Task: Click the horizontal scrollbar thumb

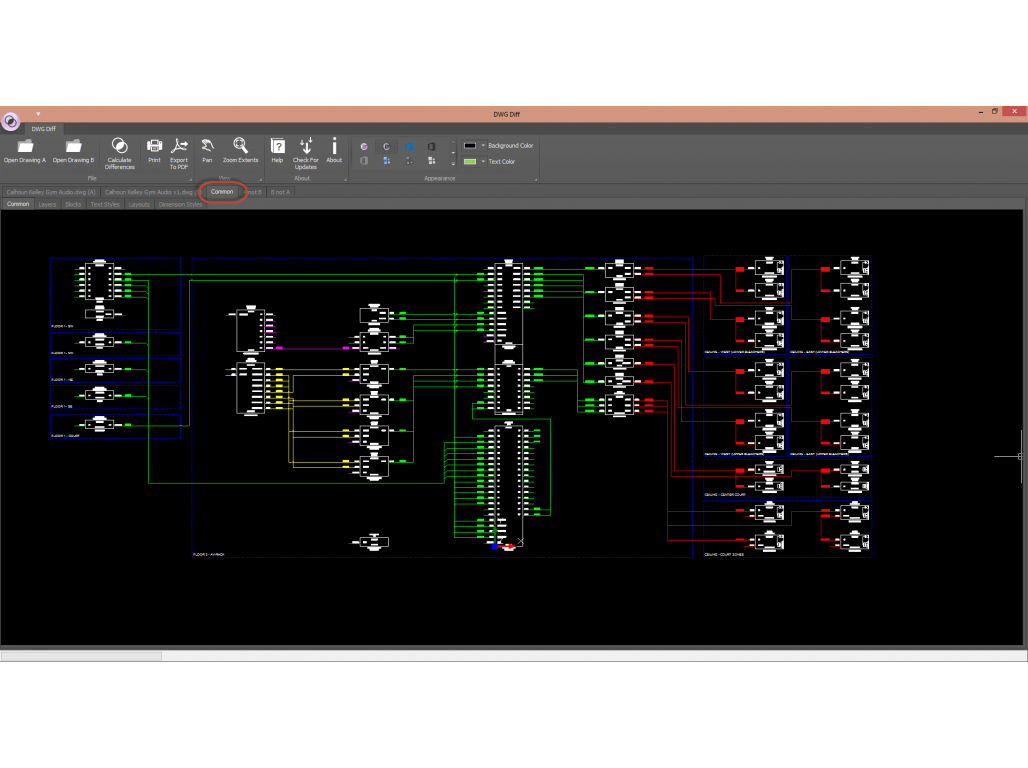Action: click(x=81, y=656)
